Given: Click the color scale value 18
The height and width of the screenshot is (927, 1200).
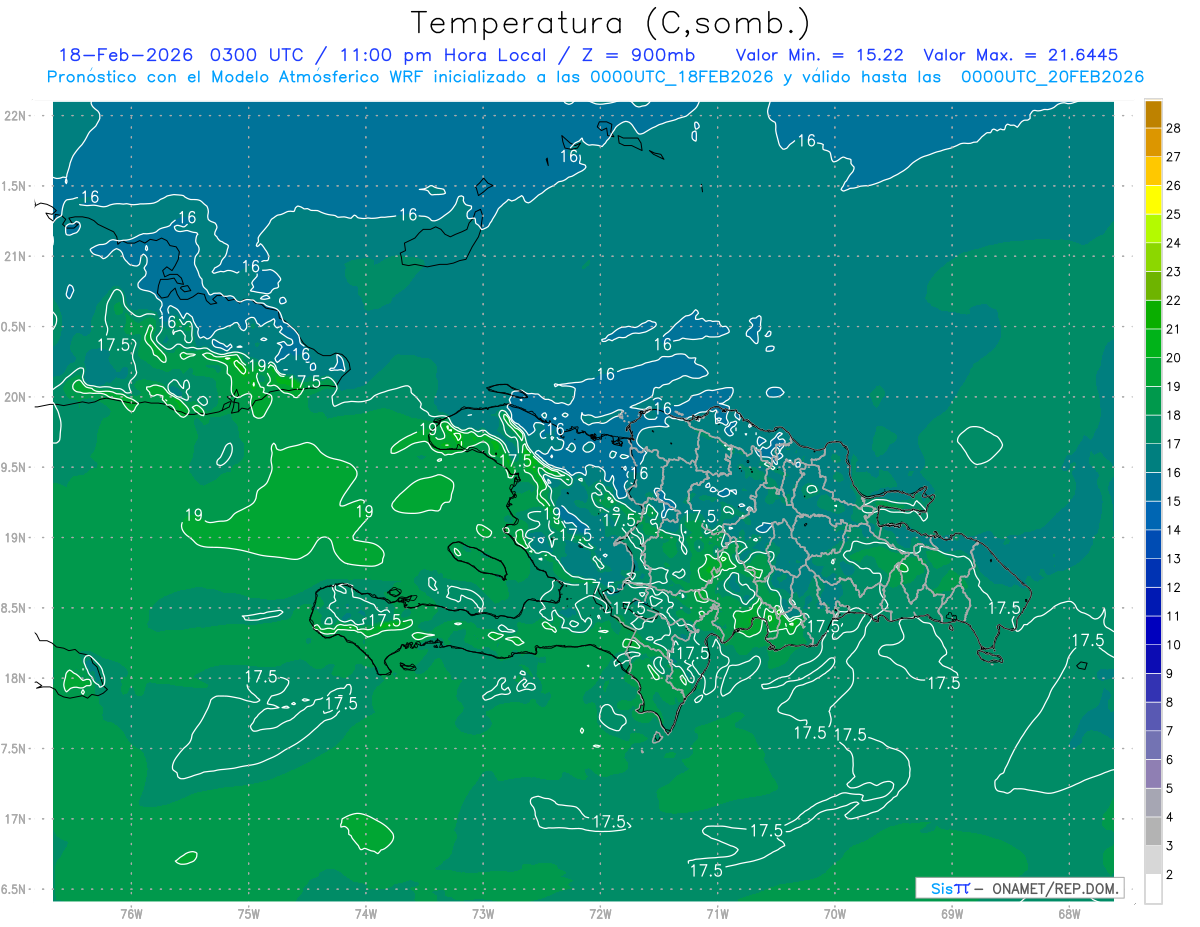Looking at the screenshot, I should pyautogui.click(x=1174, y=415).
